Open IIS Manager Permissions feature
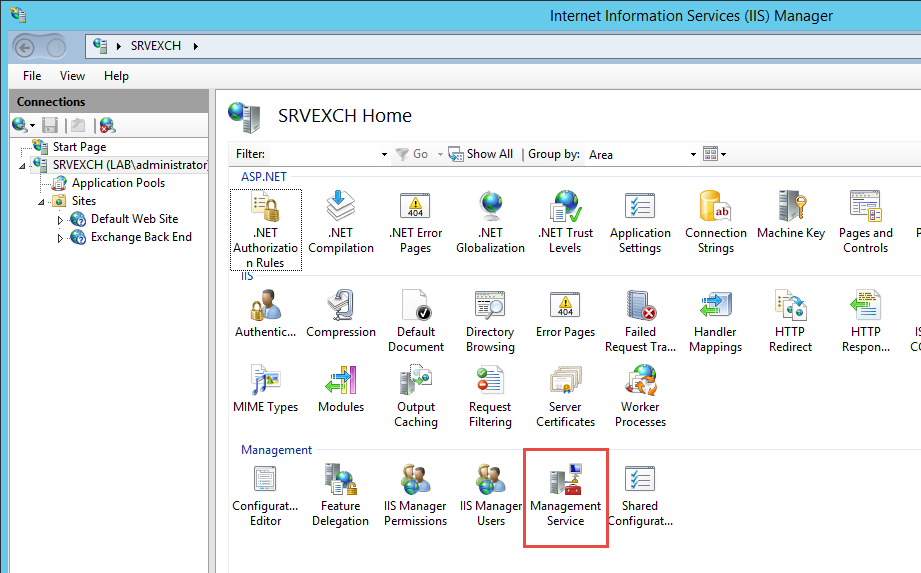The image size is (921, 573). point(415,496)
